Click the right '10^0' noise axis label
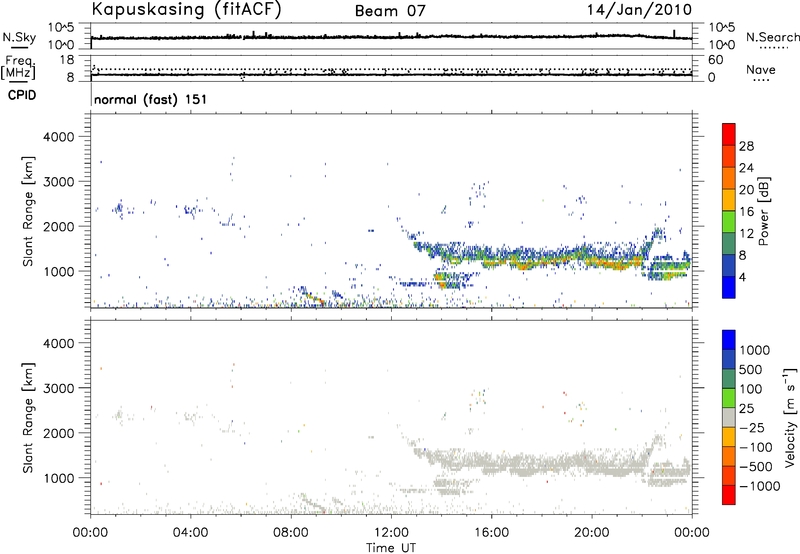The width and height of the screenshot is (800, 554). tap(722, 45)
